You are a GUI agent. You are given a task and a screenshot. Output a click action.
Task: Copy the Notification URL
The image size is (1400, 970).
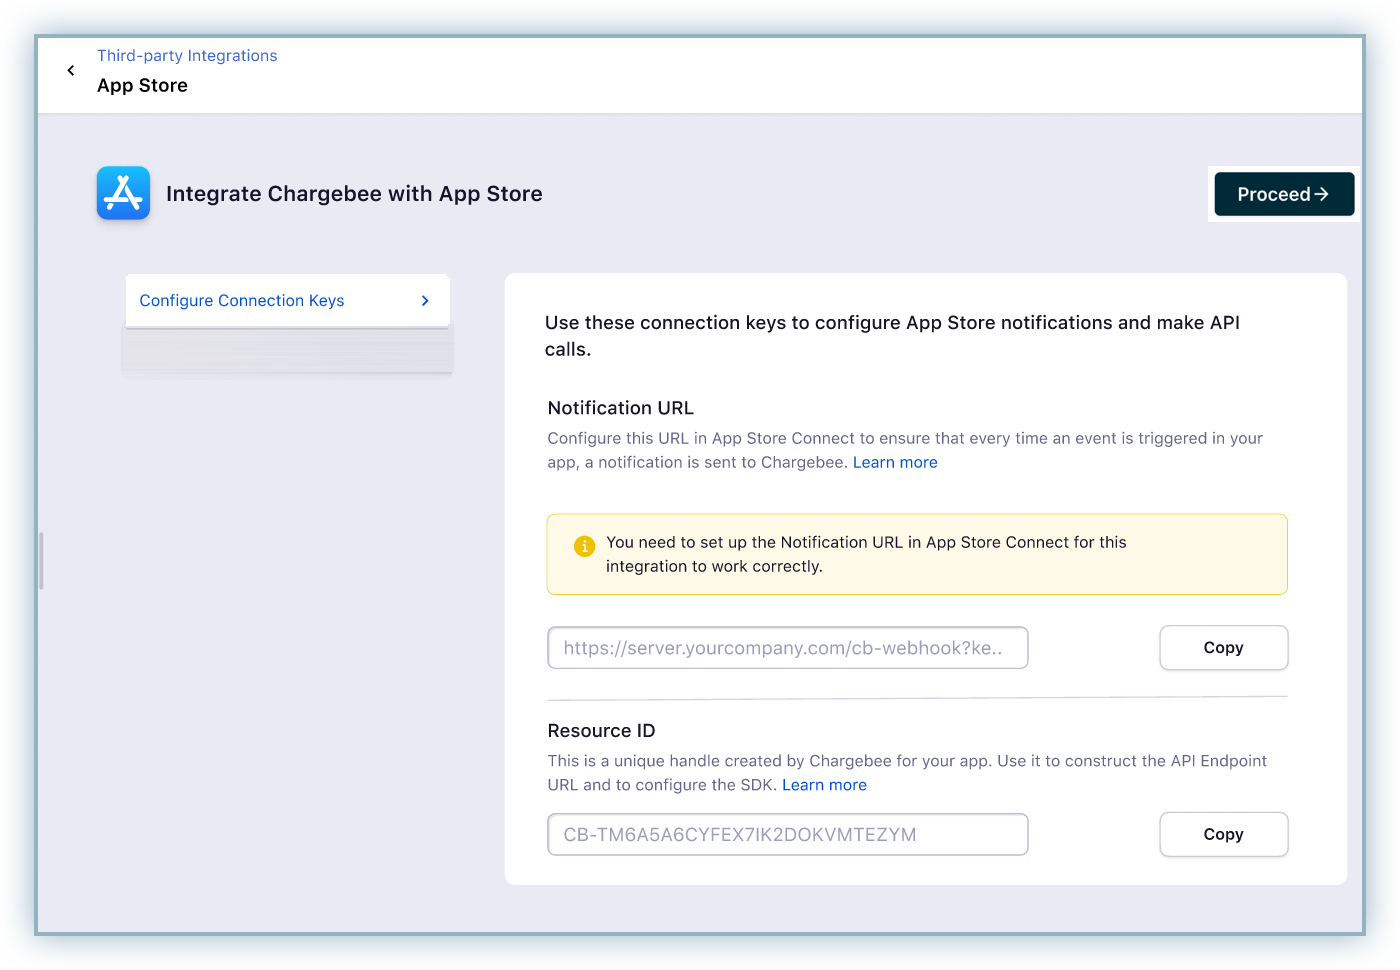point(1223,648)
